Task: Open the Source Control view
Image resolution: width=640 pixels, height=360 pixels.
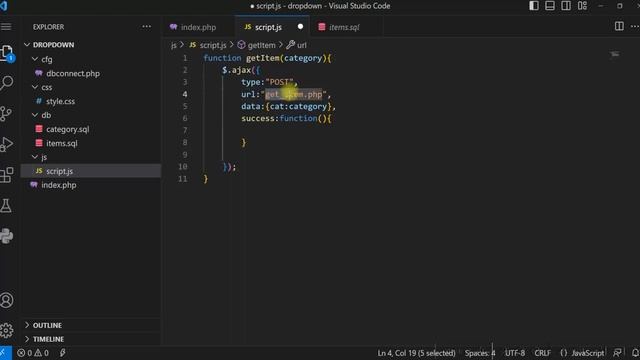Action: (6, 113)
